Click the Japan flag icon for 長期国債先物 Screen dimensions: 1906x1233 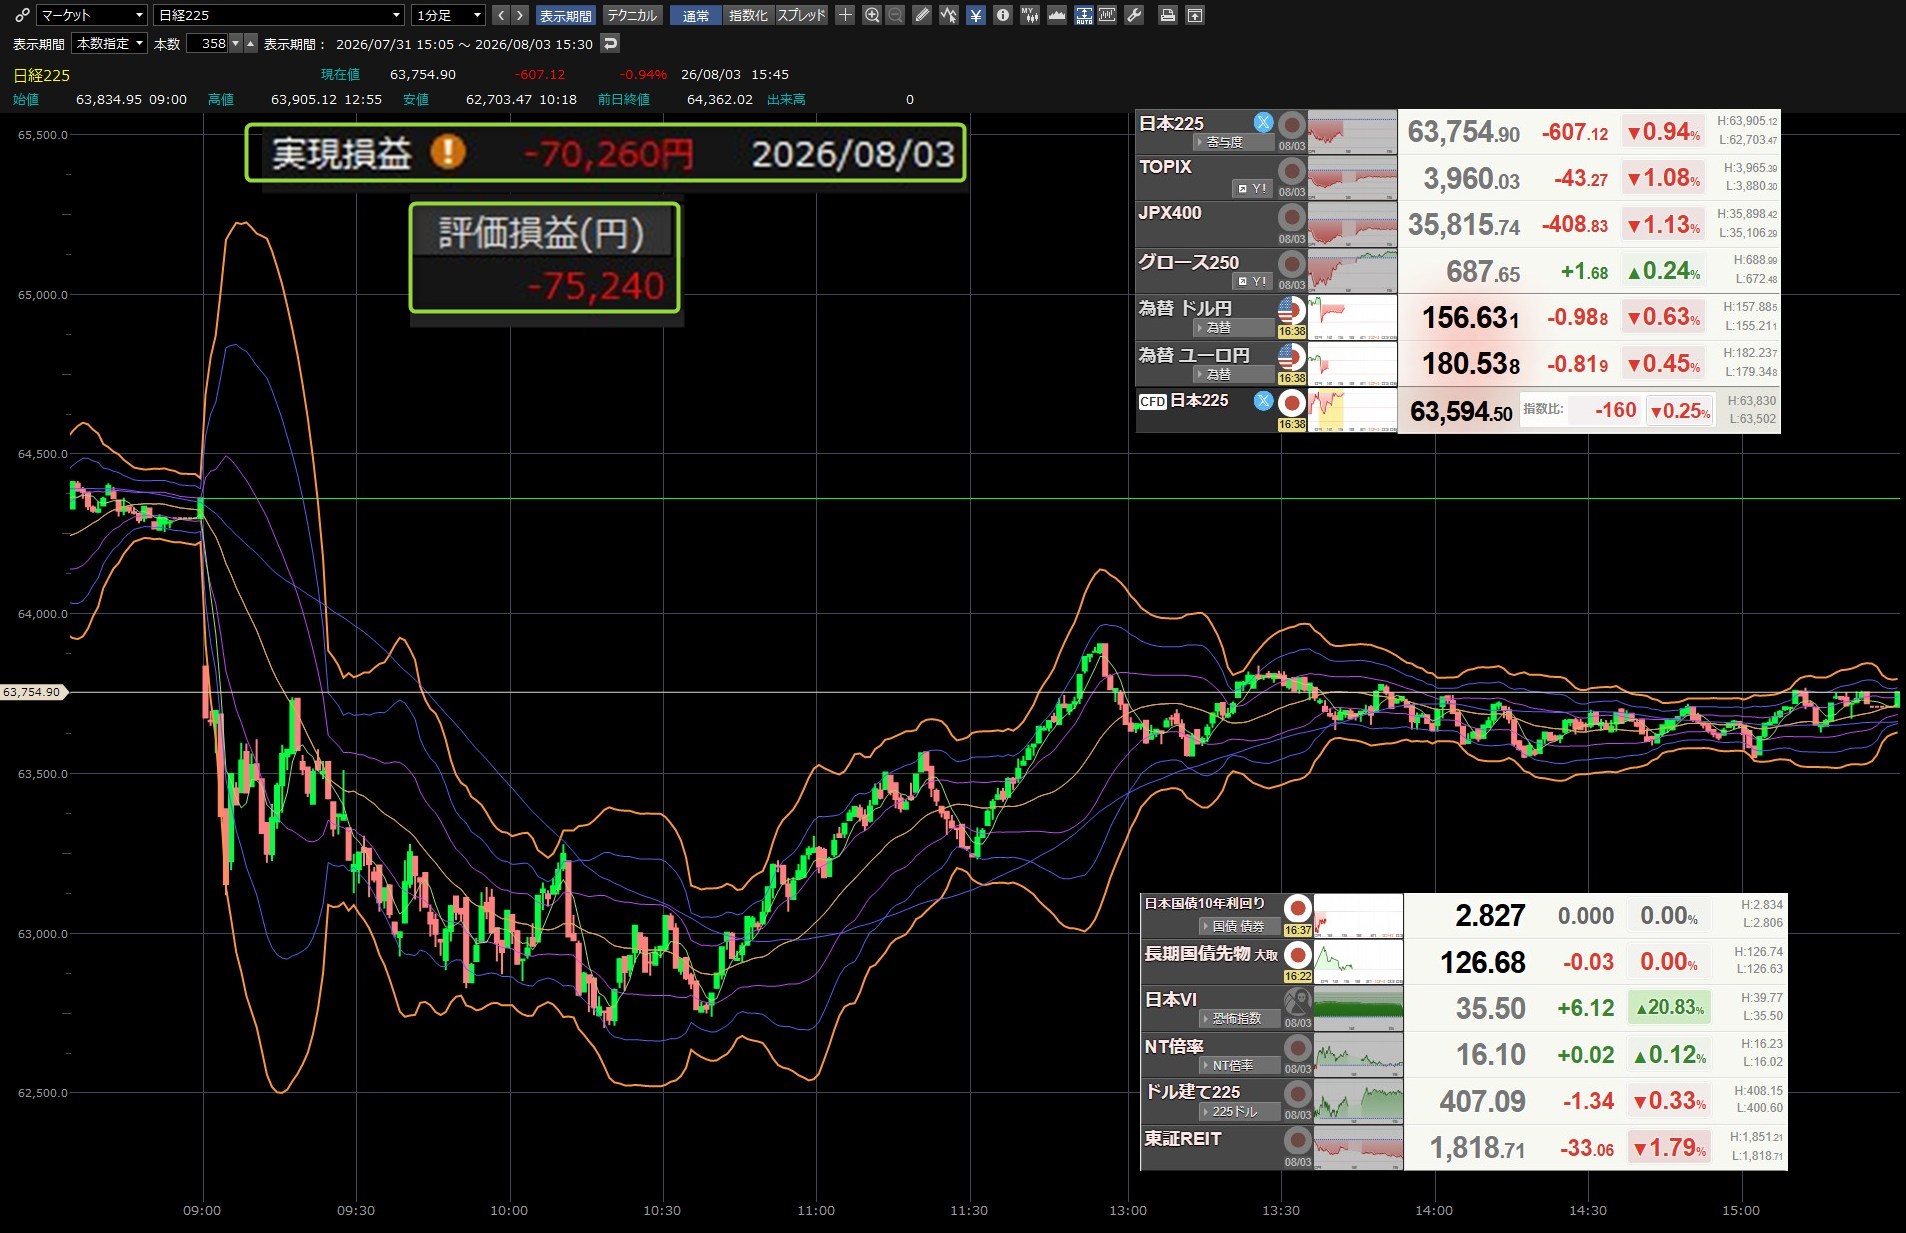[1298, 955]
